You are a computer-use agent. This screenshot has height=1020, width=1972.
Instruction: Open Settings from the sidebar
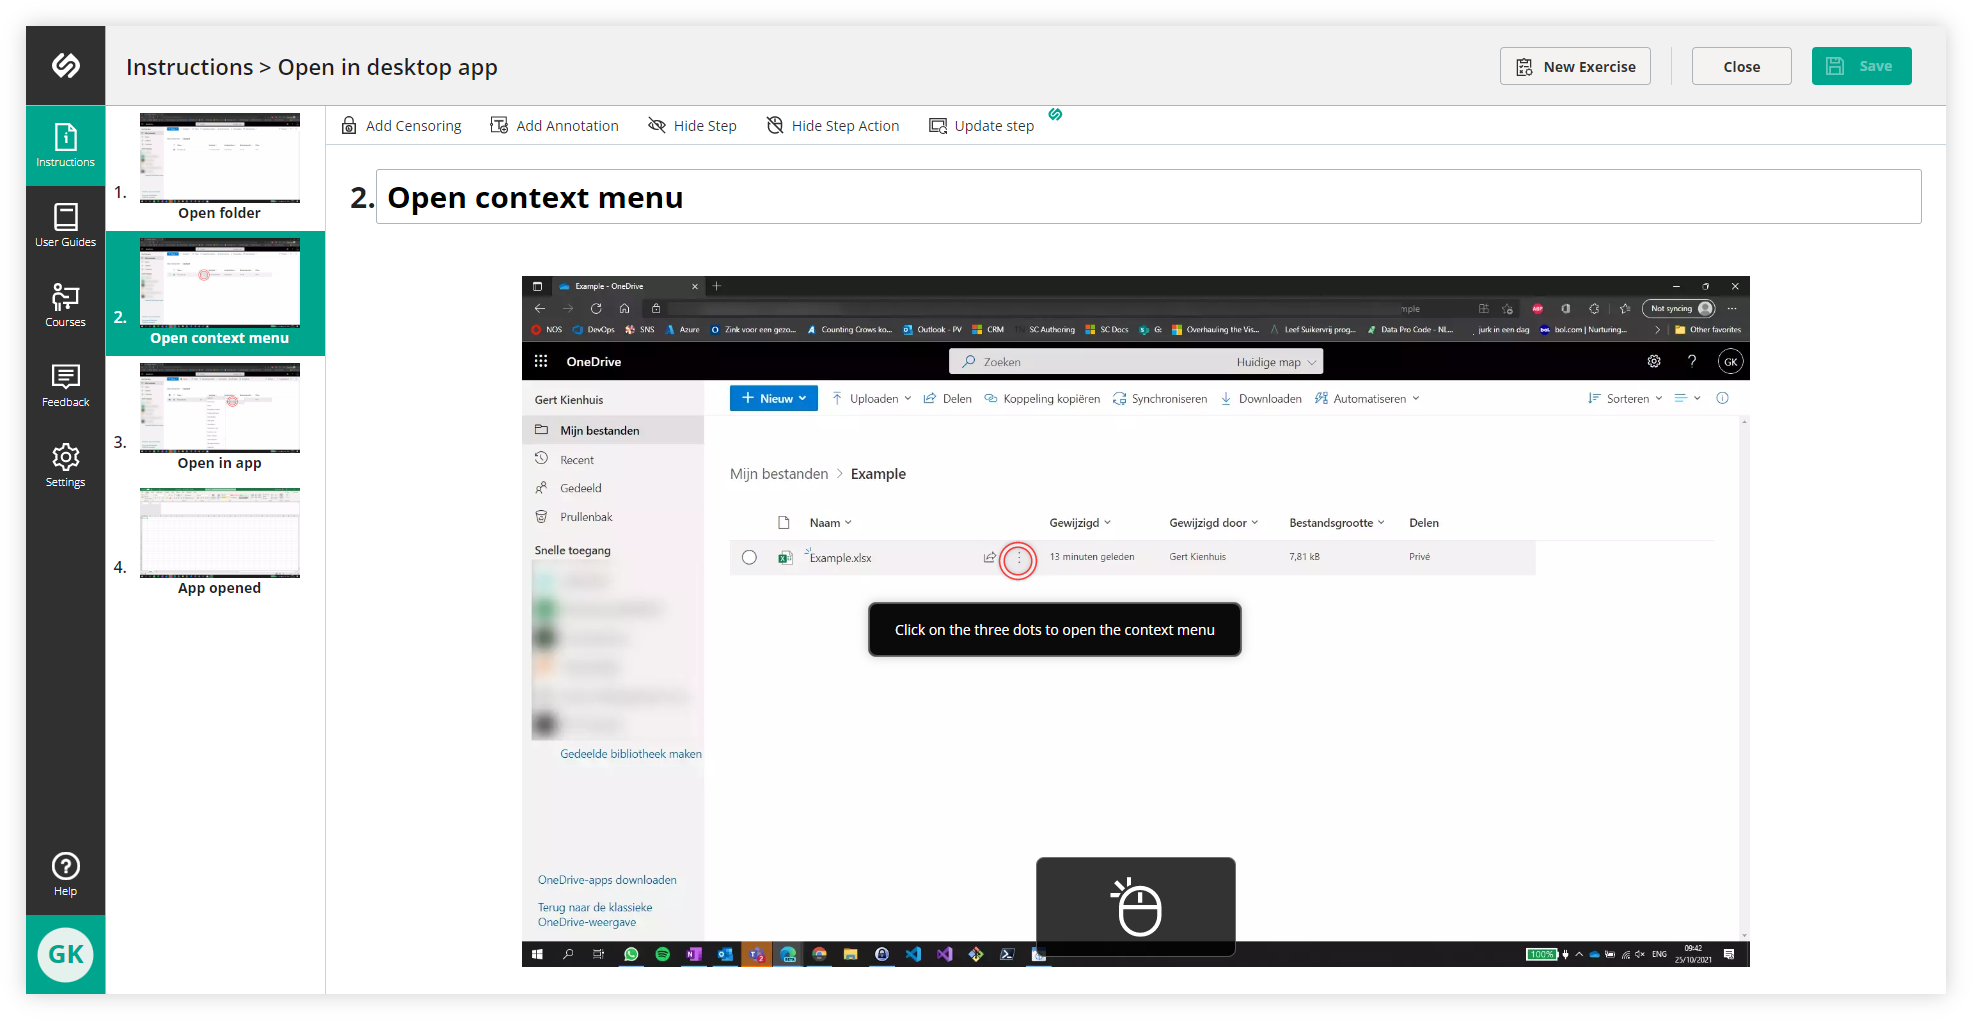pyautogui.click(x=65, y=465)
